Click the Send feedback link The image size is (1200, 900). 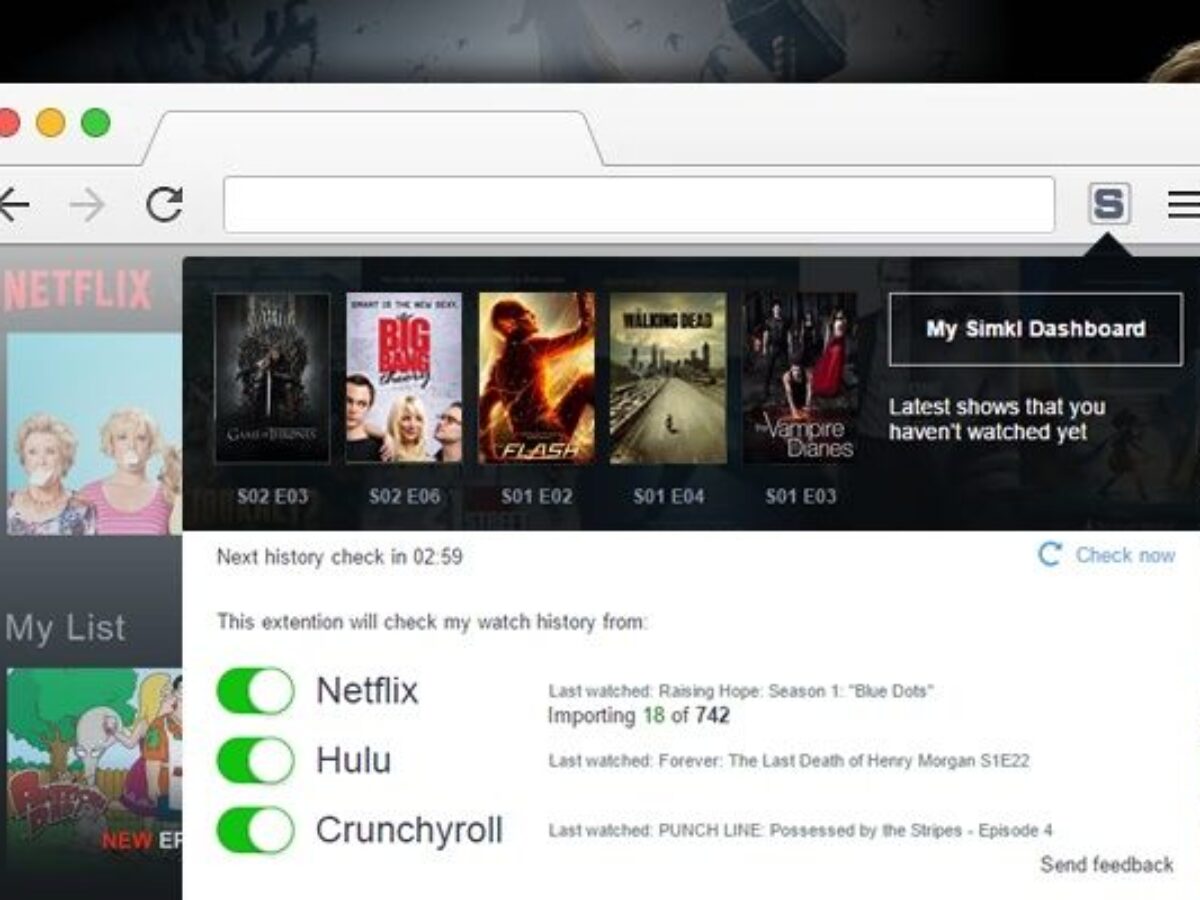coord(1106,865)
